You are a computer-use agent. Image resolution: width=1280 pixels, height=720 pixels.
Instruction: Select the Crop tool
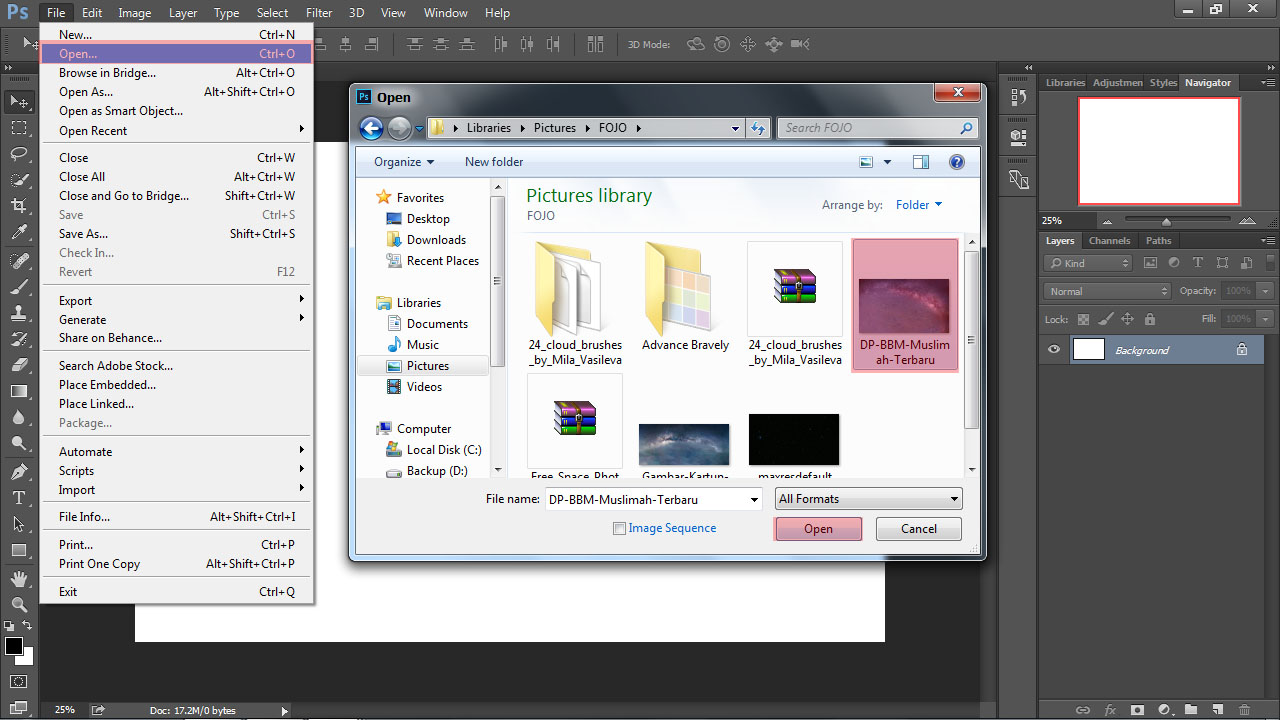[x=19, y=206]
